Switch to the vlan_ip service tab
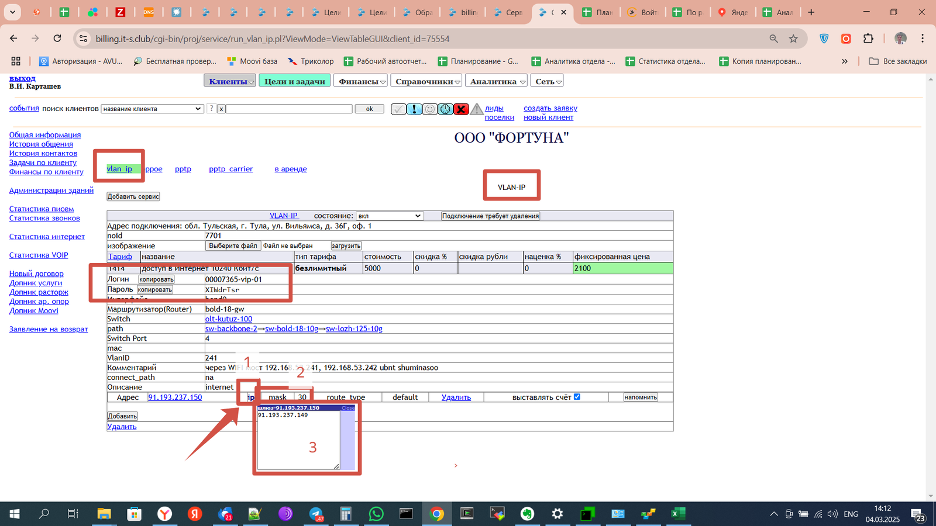Viewport: 936px width, 526px height. (119, 169)
